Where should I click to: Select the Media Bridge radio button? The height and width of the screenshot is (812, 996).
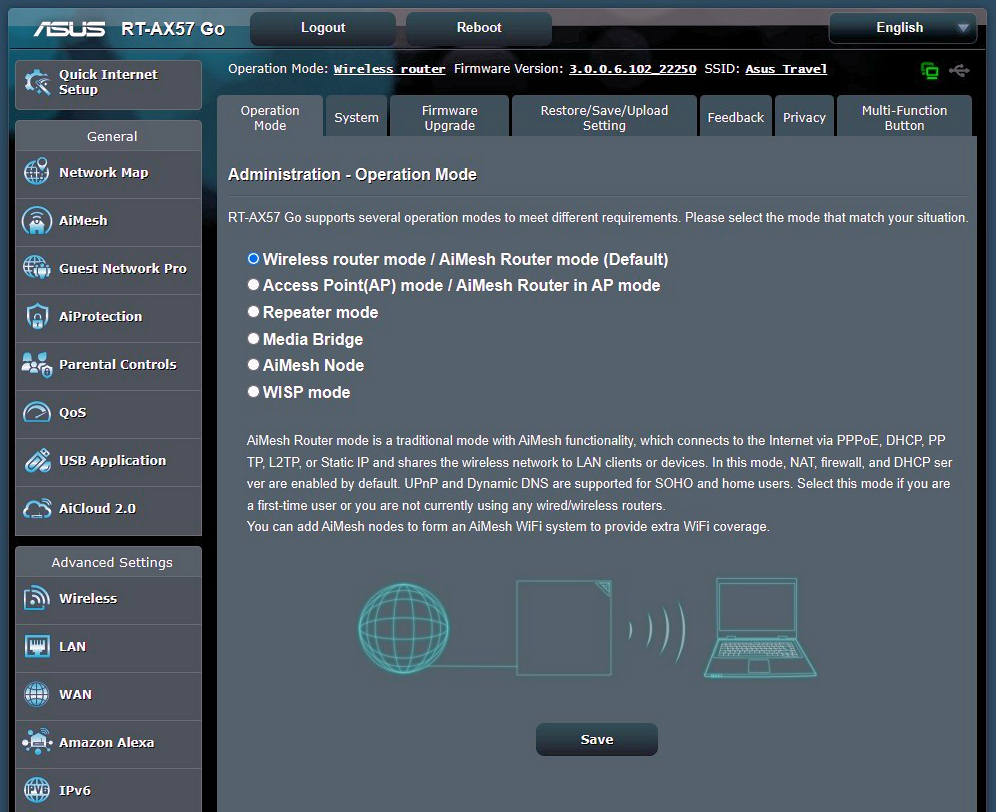(x=254, y=339)
